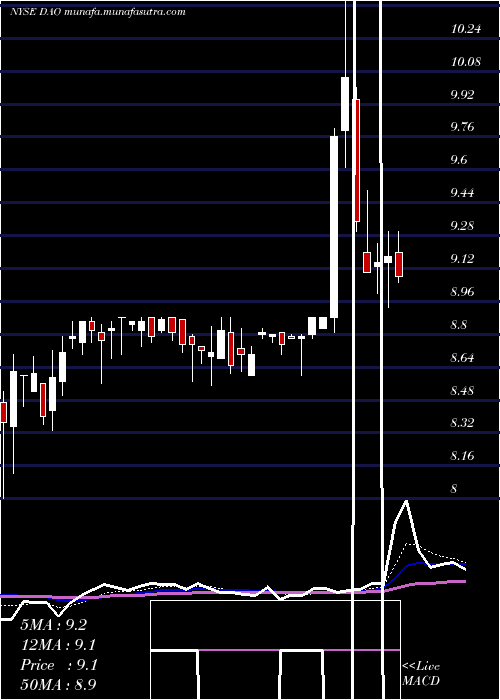The height and width of the screenshot is (700, 500).
Task: Click the 8 price axis label
Action: 454,488
